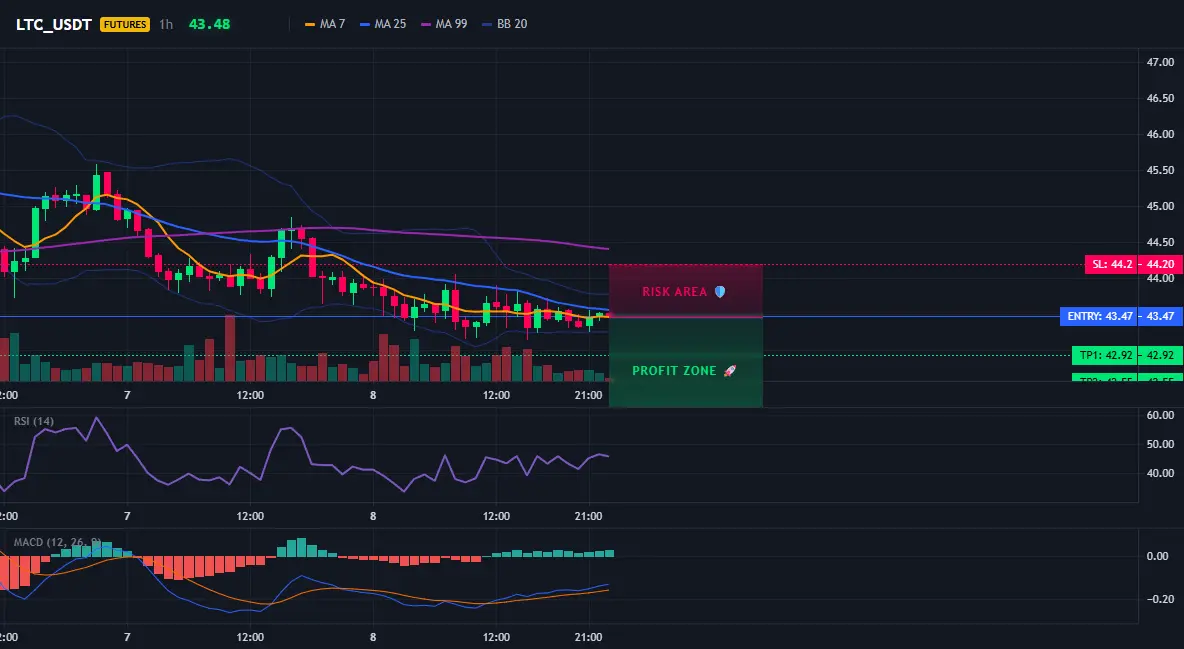The image size is (1184, 649).
Task: Click 60.00 on the RSI axis
Action: [x=1160, y=415]
